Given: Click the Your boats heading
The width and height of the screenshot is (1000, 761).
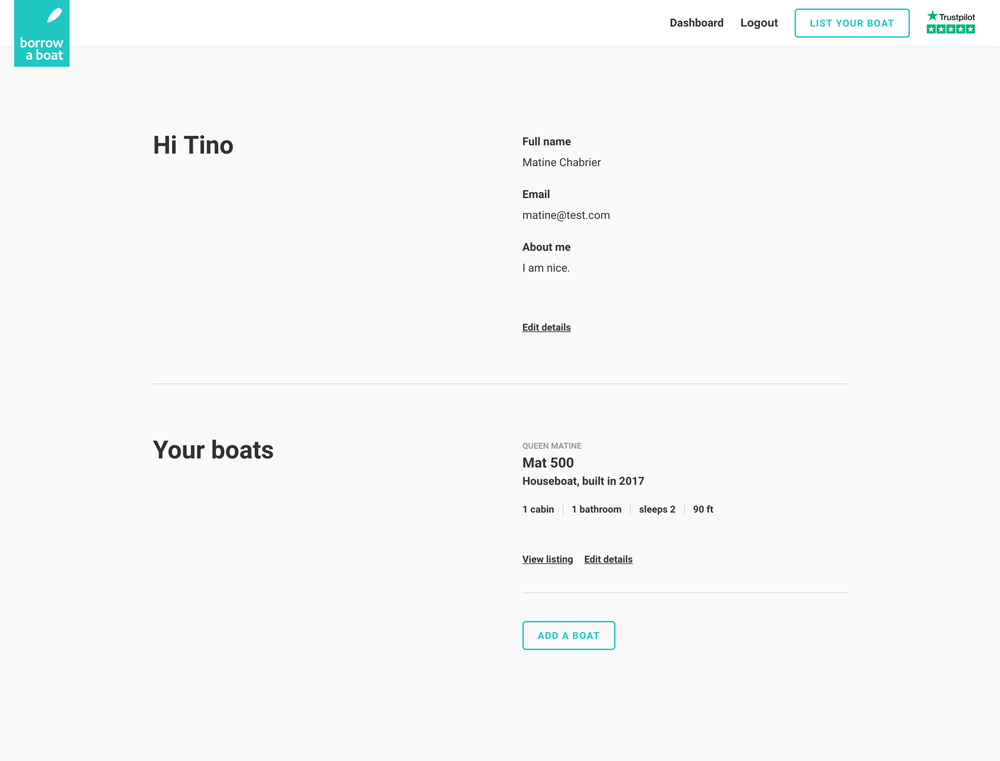Looking at the screenshot, I should (213, 450).
